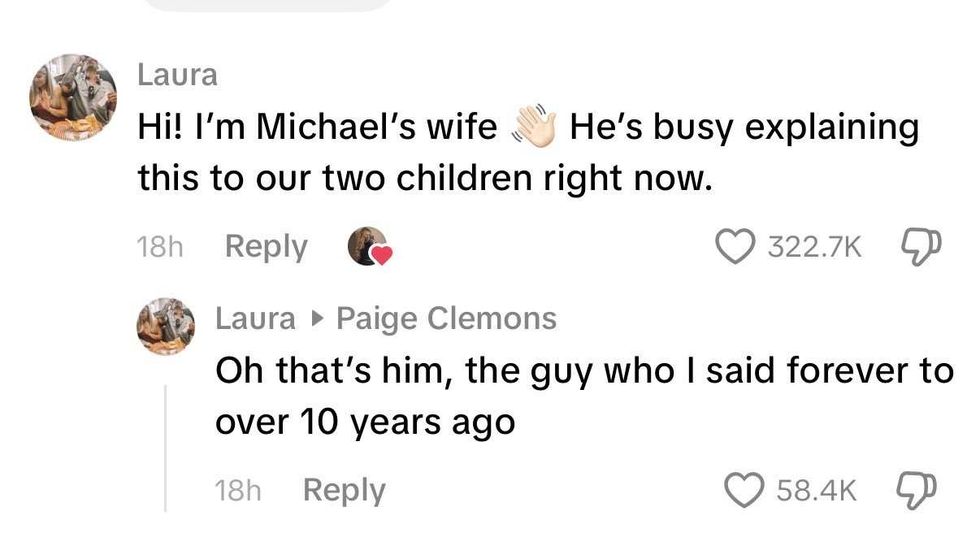Reply to the "over 10 years ago" comment

point(343,490)
